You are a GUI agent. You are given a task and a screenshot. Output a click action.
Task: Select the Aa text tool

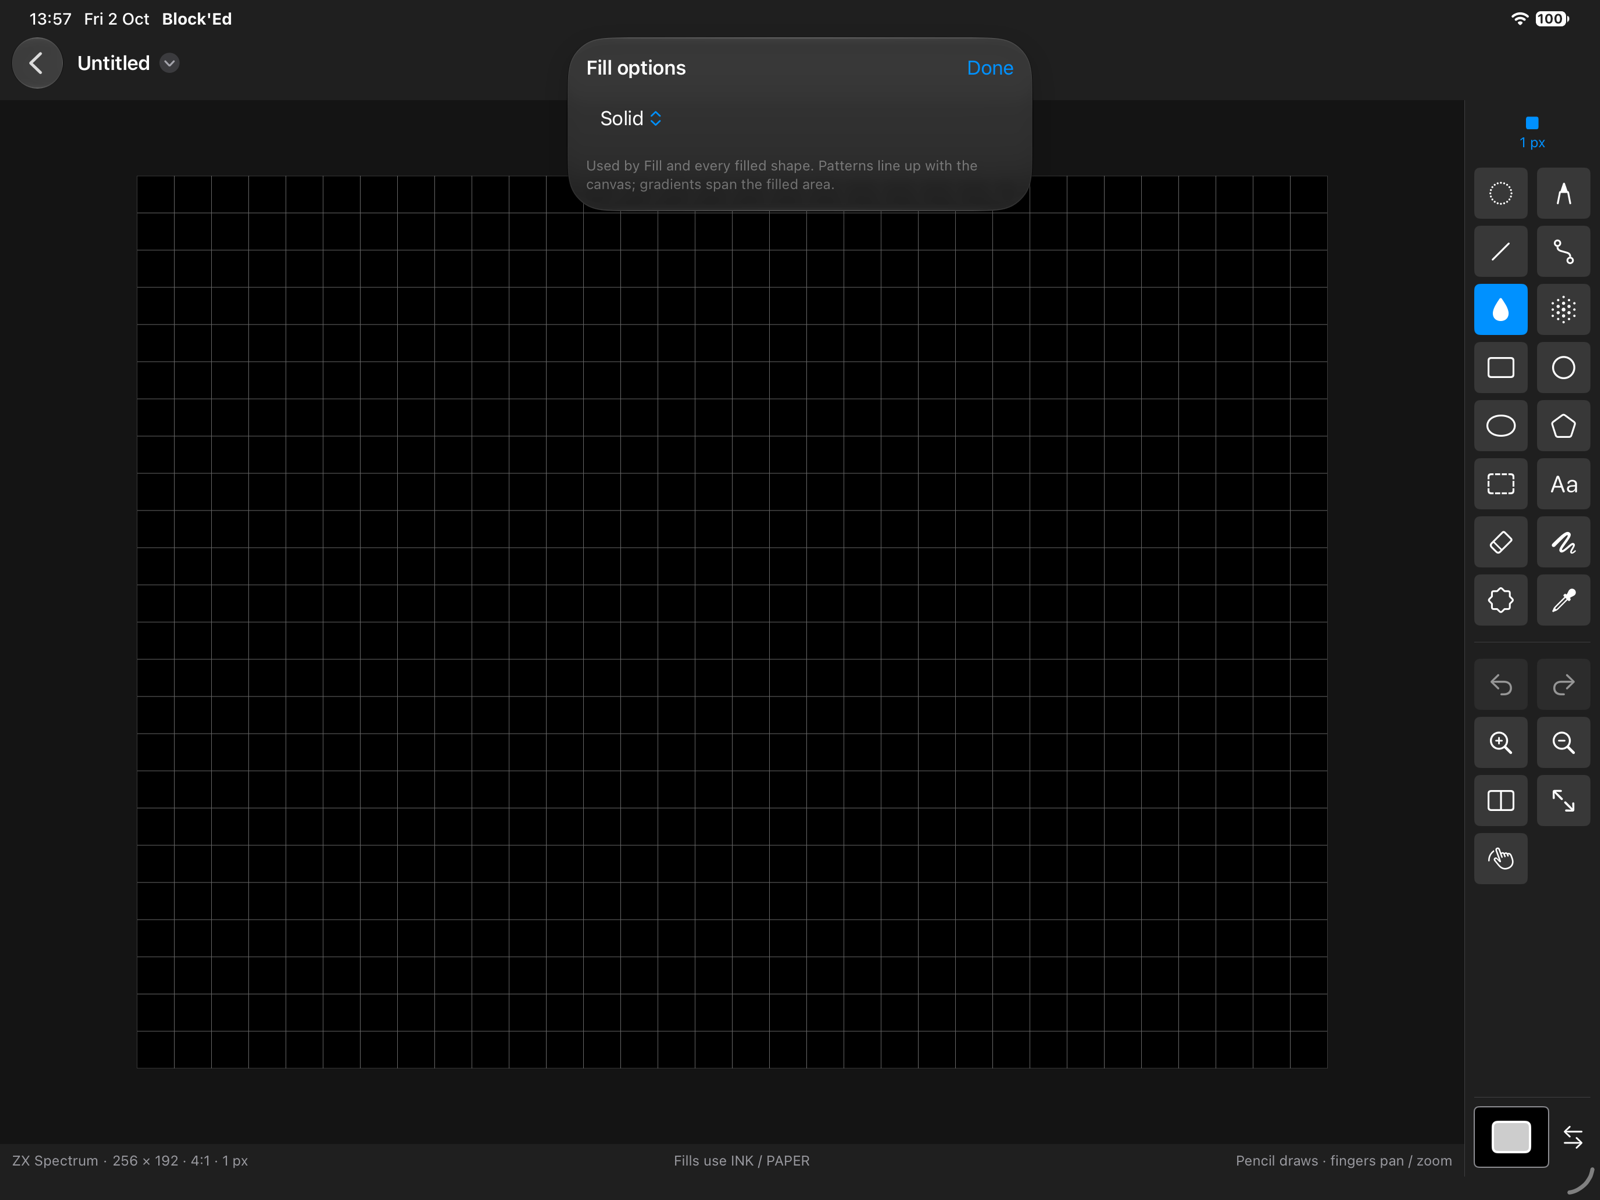pos(1563,484)
